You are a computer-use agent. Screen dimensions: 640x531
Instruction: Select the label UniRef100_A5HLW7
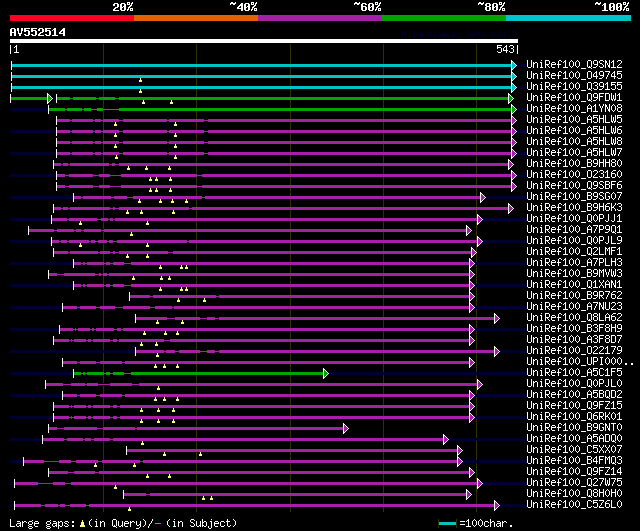point(574,152)
